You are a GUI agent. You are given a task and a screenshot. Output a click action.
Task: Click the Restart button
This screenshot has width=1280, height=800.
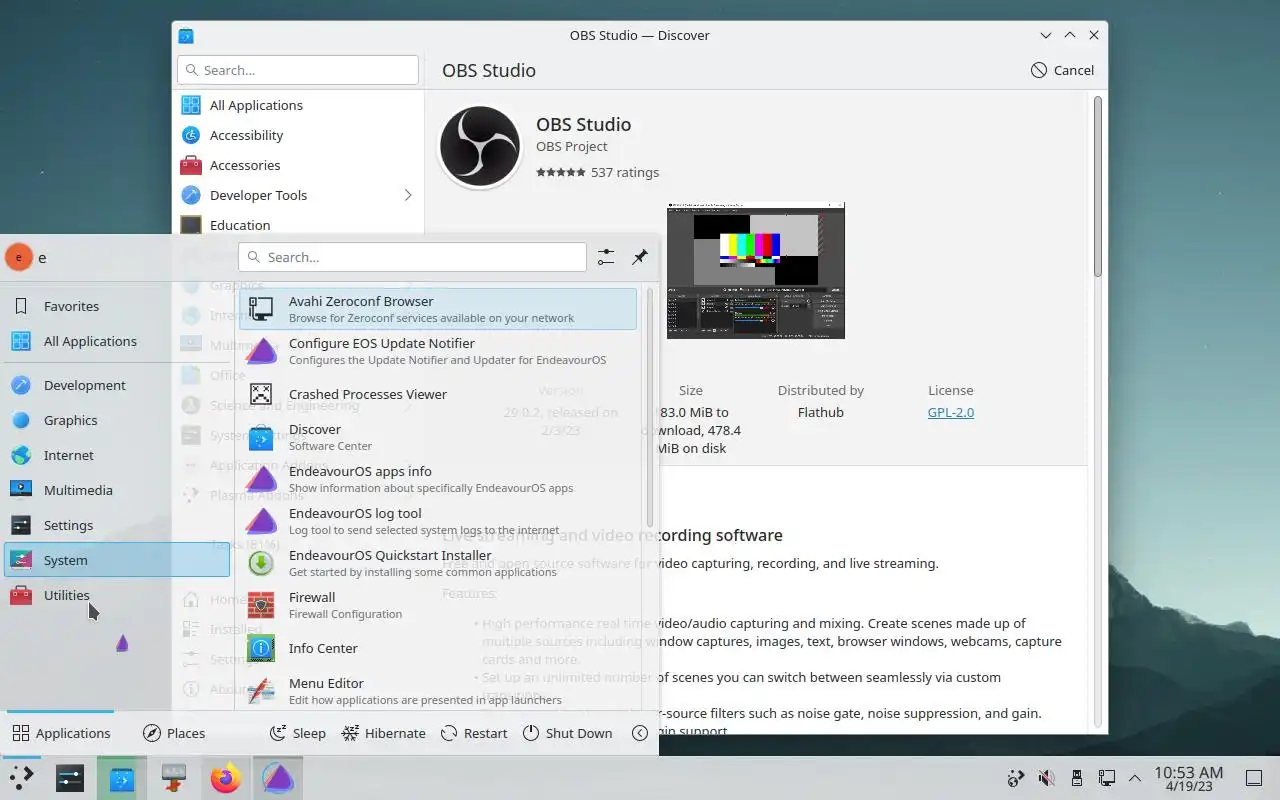coord(474,733)
